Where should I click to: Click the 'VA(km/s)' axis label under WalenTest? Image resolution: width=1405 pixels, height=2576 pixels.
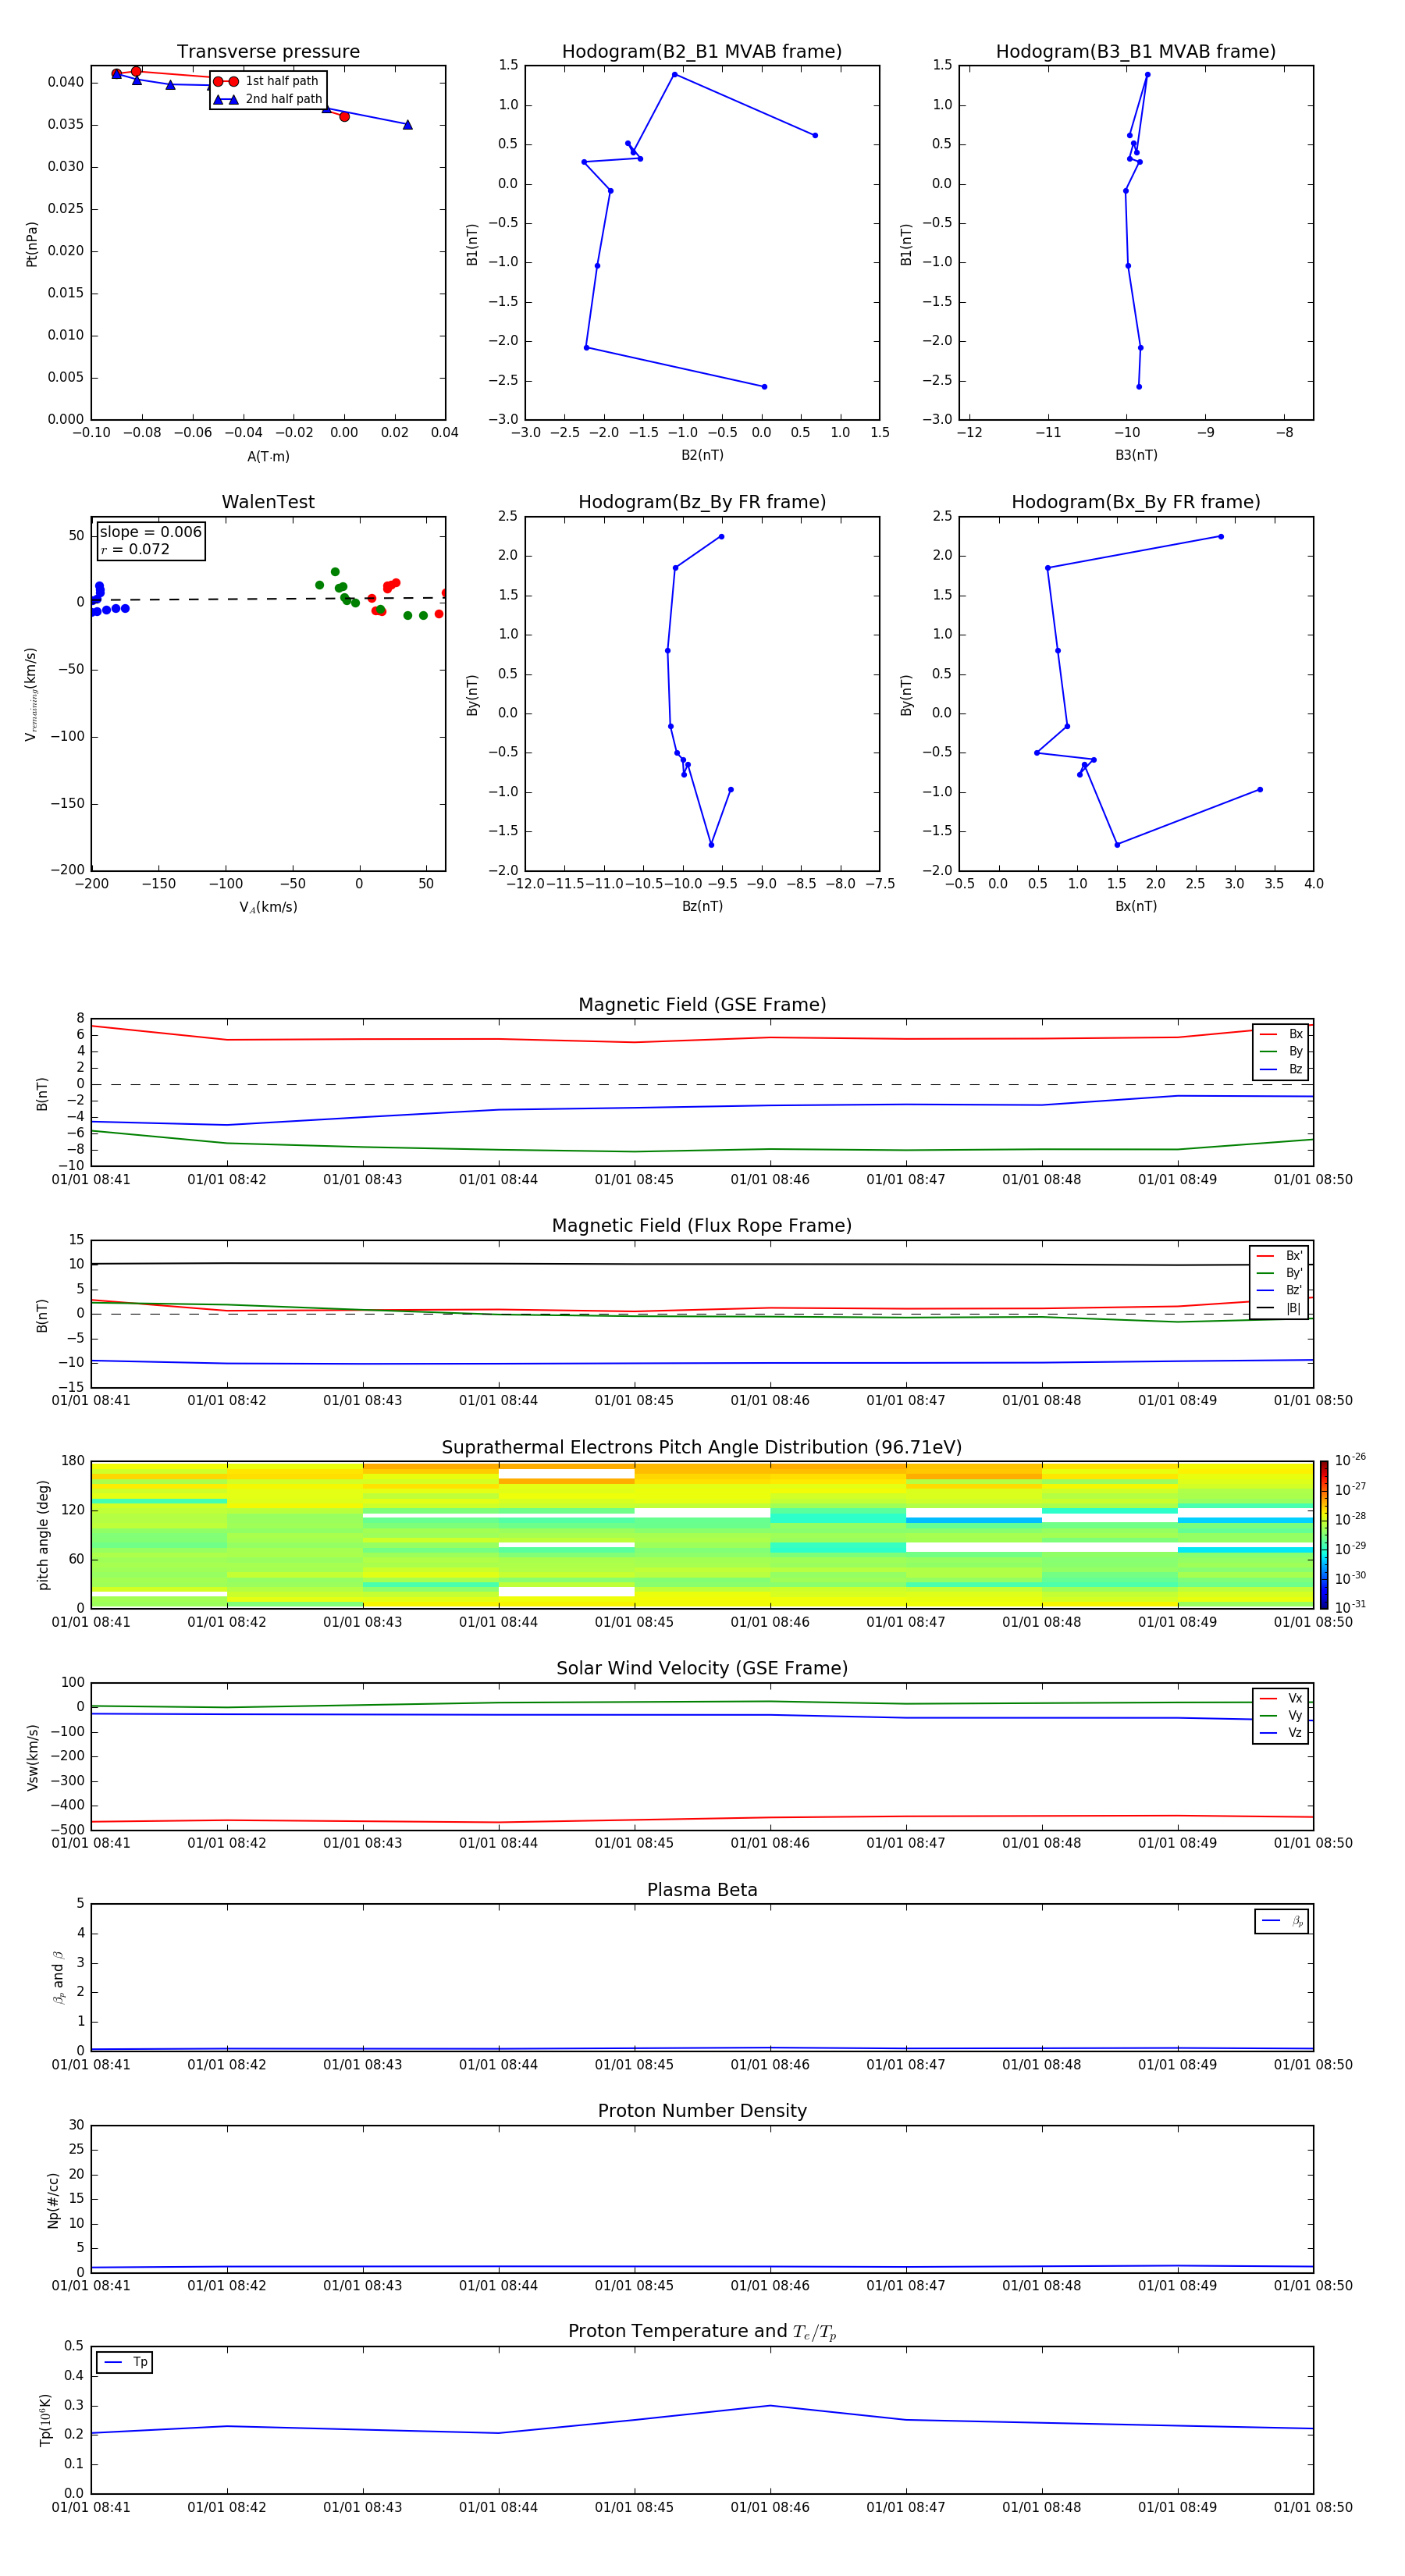[268, 907]
